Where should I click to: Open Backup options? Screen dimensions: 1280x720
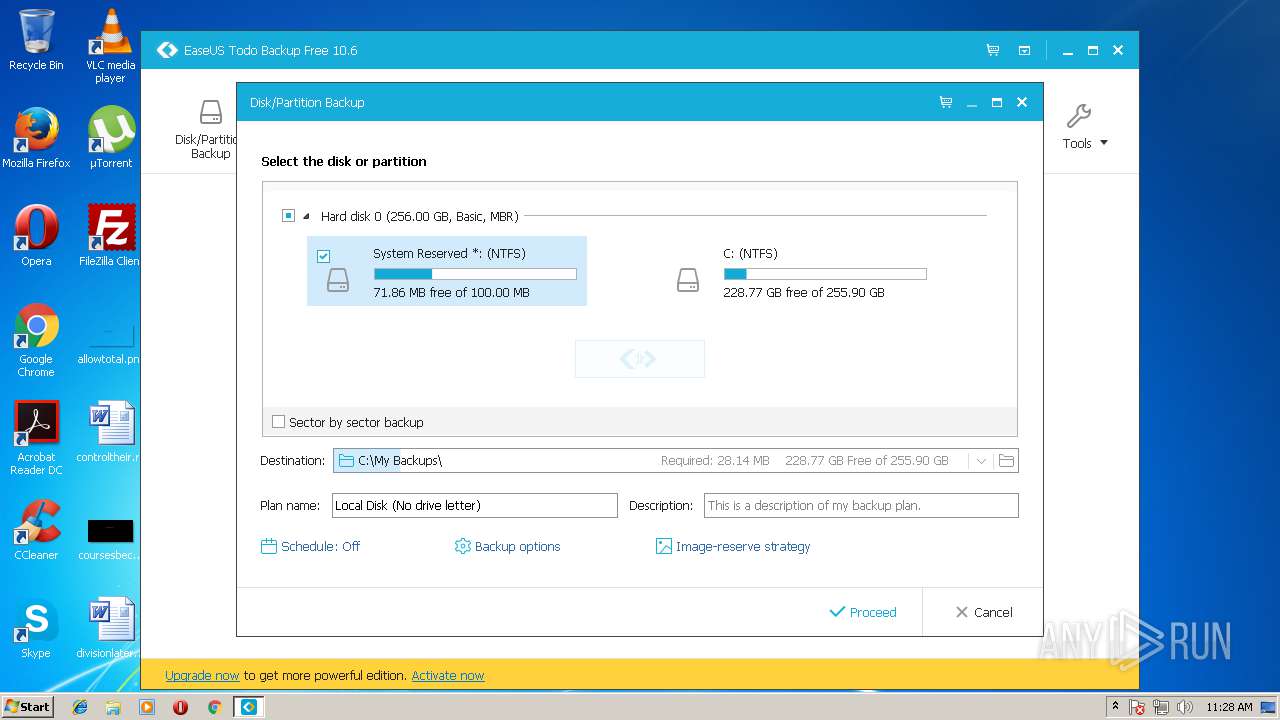[507, 546]
